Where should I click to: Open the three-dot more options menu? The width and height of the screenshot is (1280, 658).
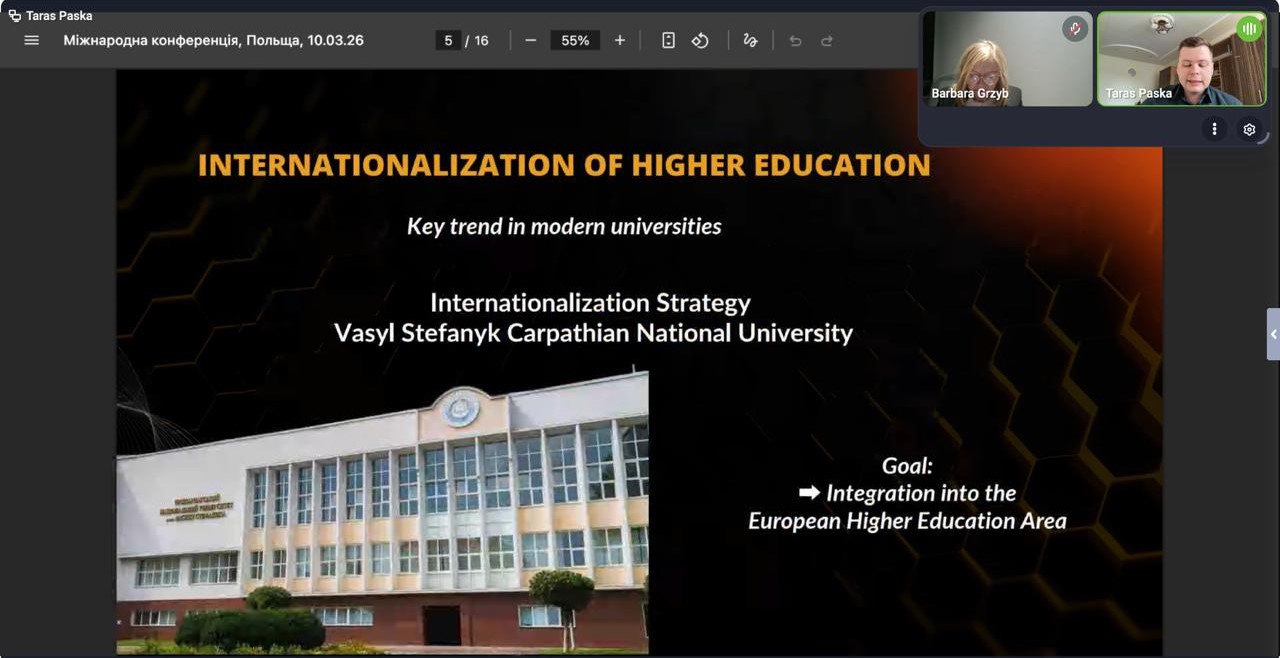point(1214,129)
